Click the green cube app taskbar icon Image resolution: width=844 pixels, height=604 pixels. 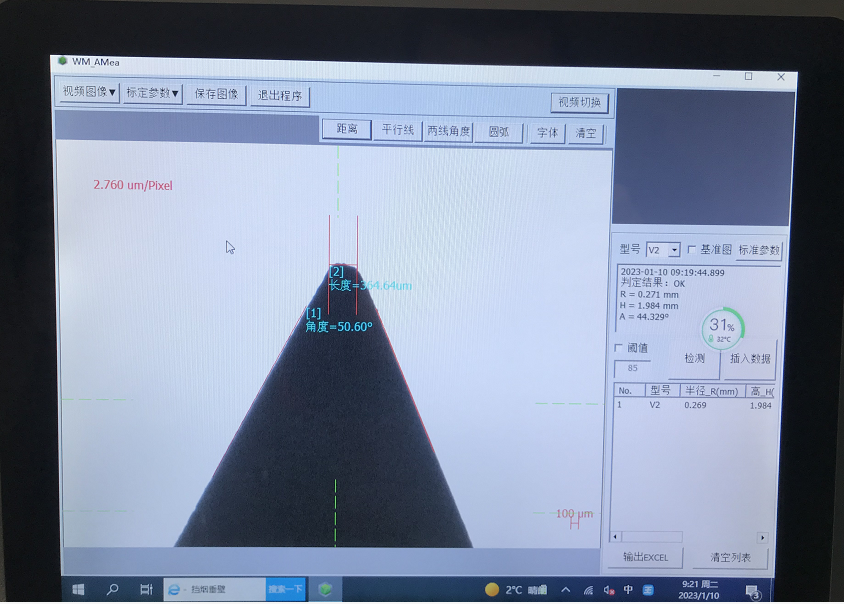[x=325, y=589]
